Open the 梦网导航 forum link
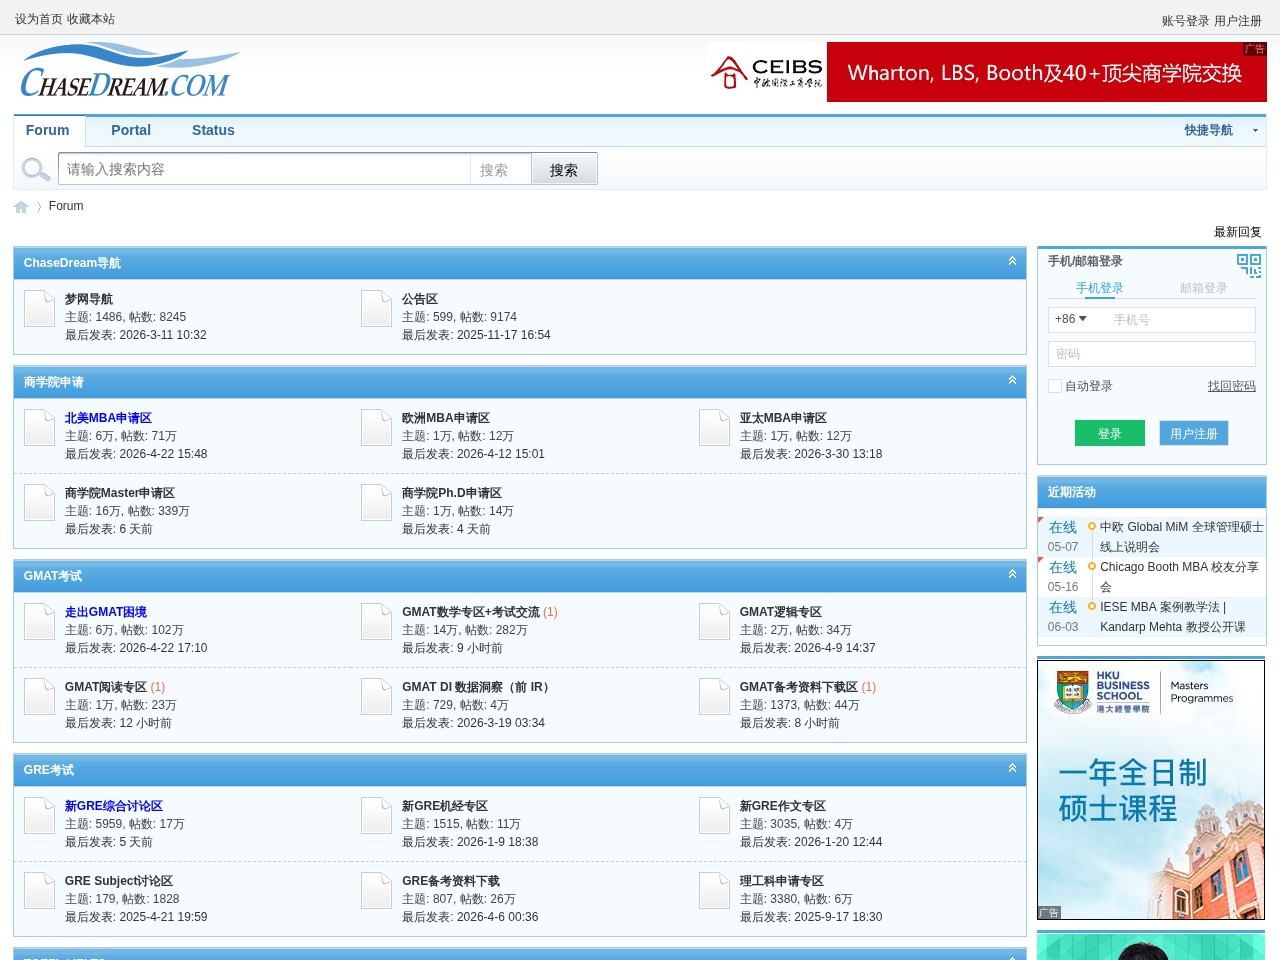The image size is (1280, 960). pyautogui.click(x=89, y=299)
